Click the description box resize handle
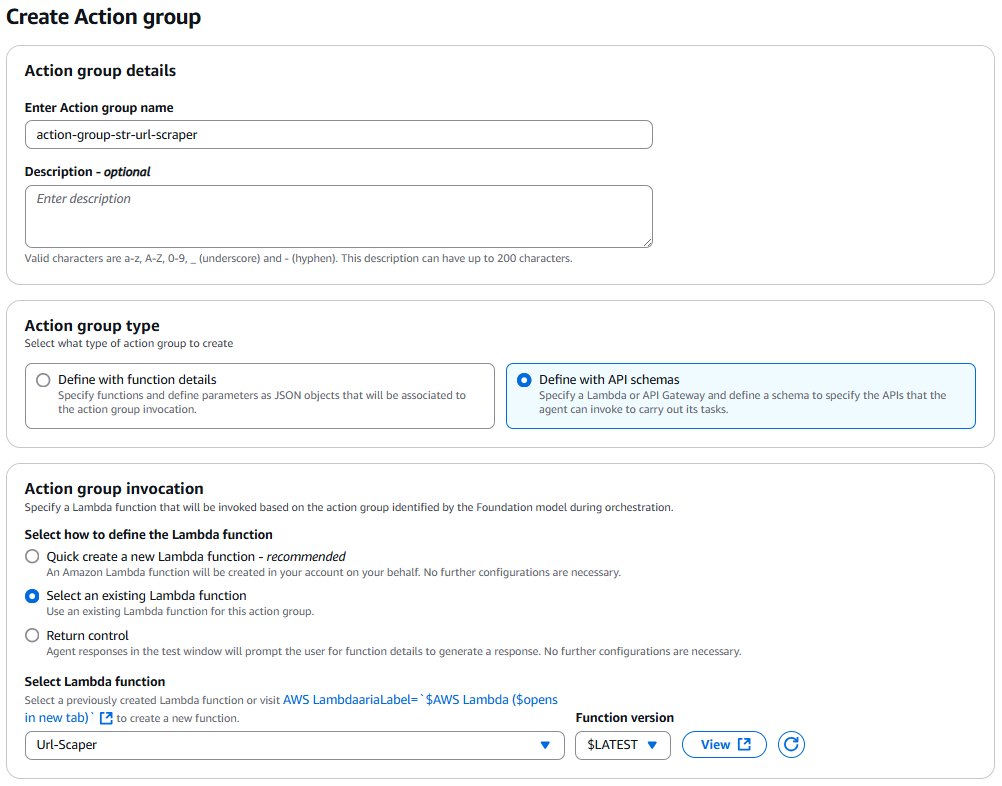Screen dimensions: 1002x786 (x=648, y=243)
